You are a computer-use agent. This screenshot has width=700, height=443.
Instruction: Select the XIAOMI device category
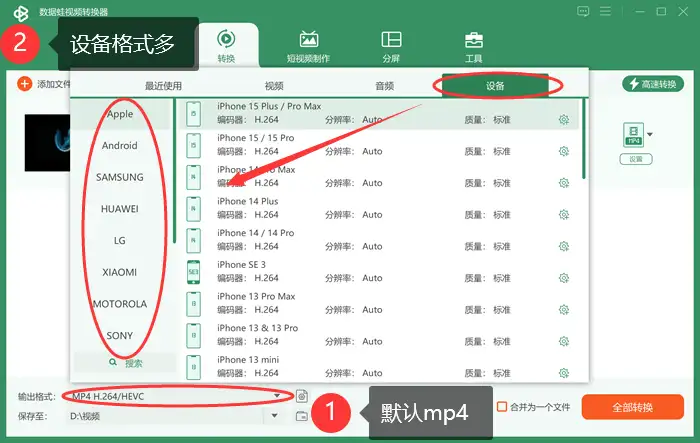click(120, 272)
